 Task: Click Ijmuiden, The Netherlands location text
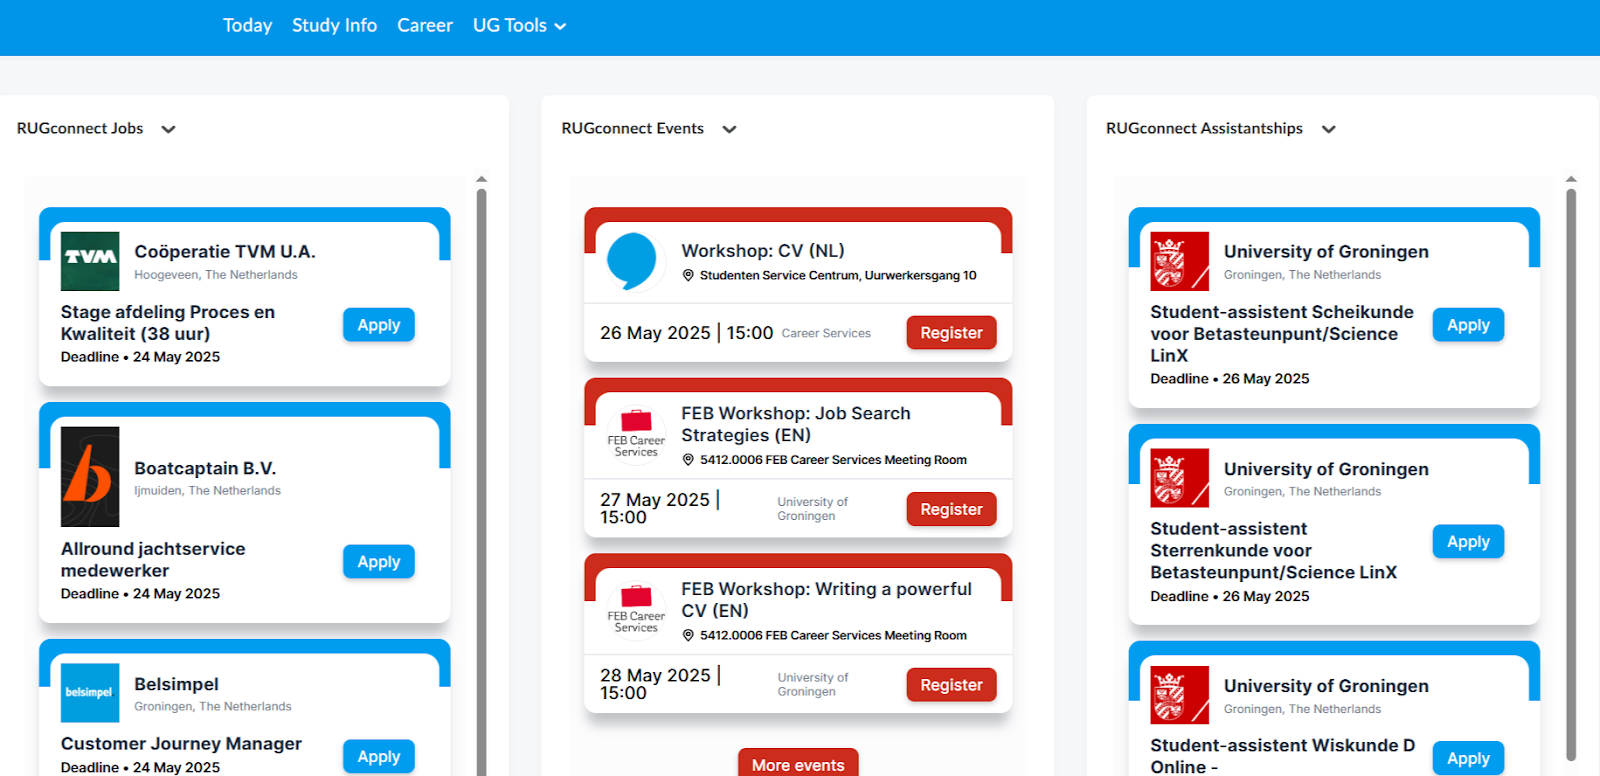click(207, 491)
